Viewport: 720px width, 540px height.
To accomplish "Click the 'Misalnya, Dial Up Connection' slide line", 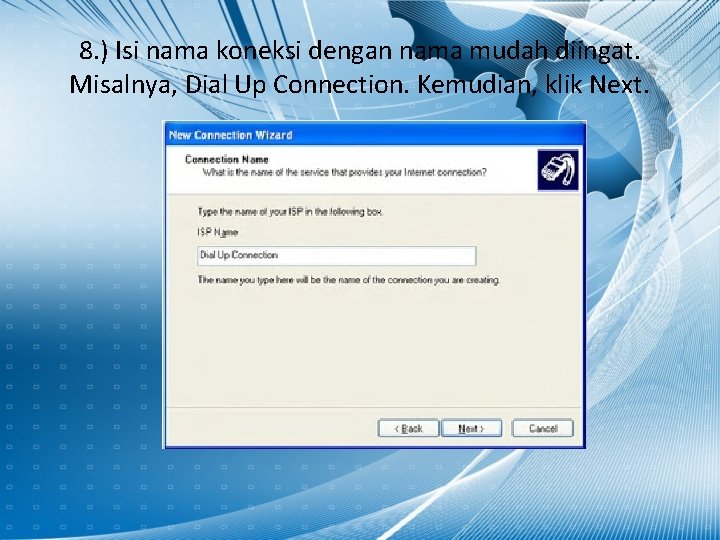I will click(x=360, y=84).
